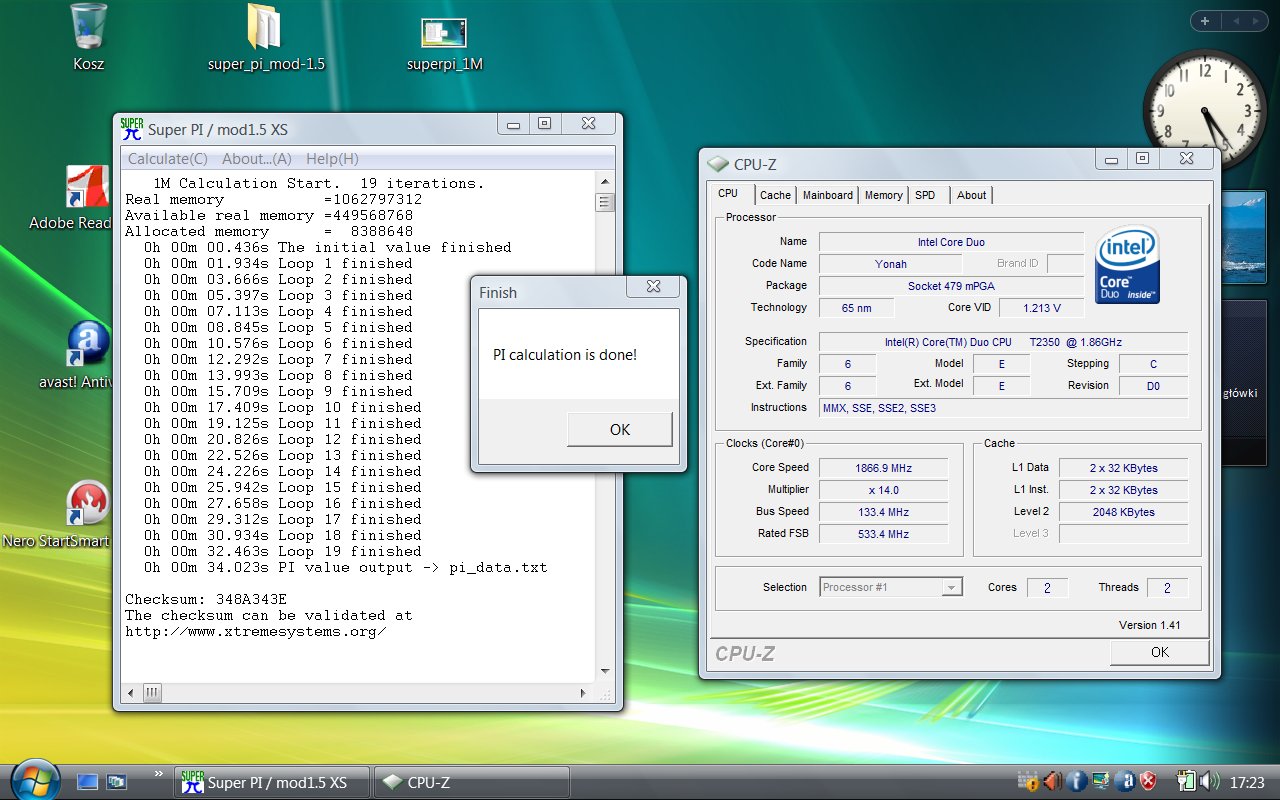
Task: Click the sidebar next gadgets arrow
Action: [1256, 21]
